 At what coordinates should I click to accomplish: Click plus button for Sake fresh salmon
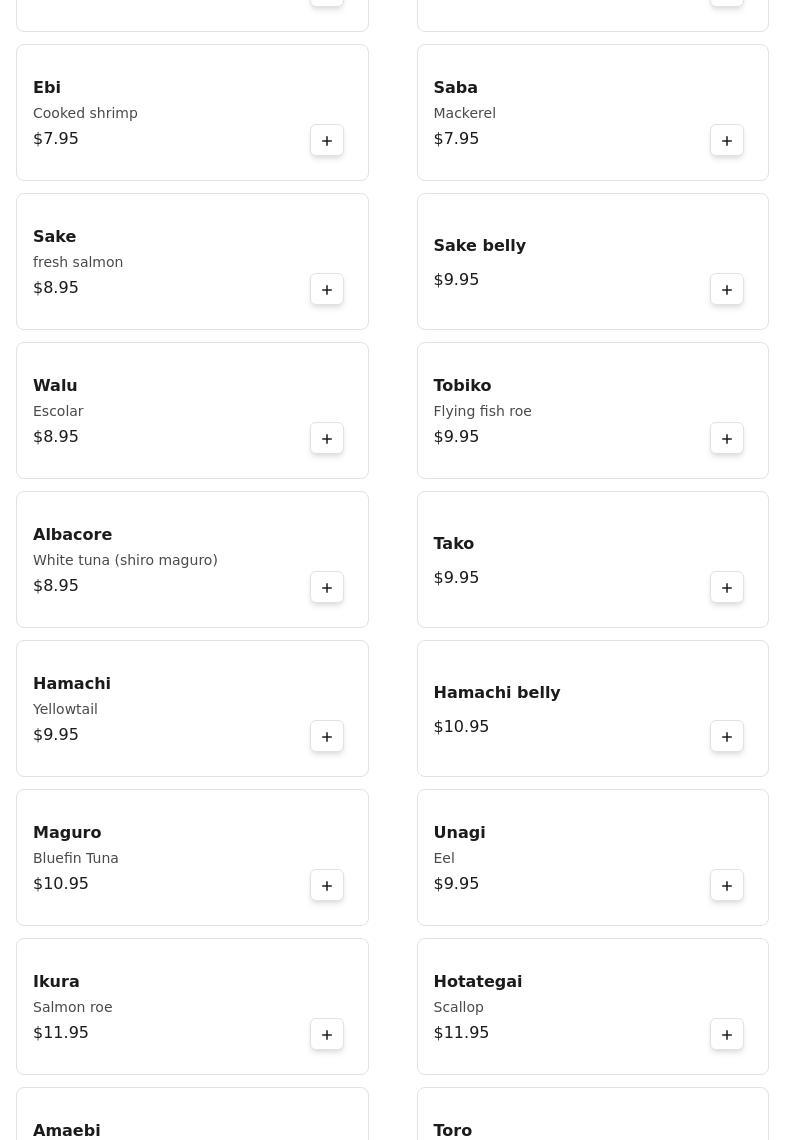327,290
